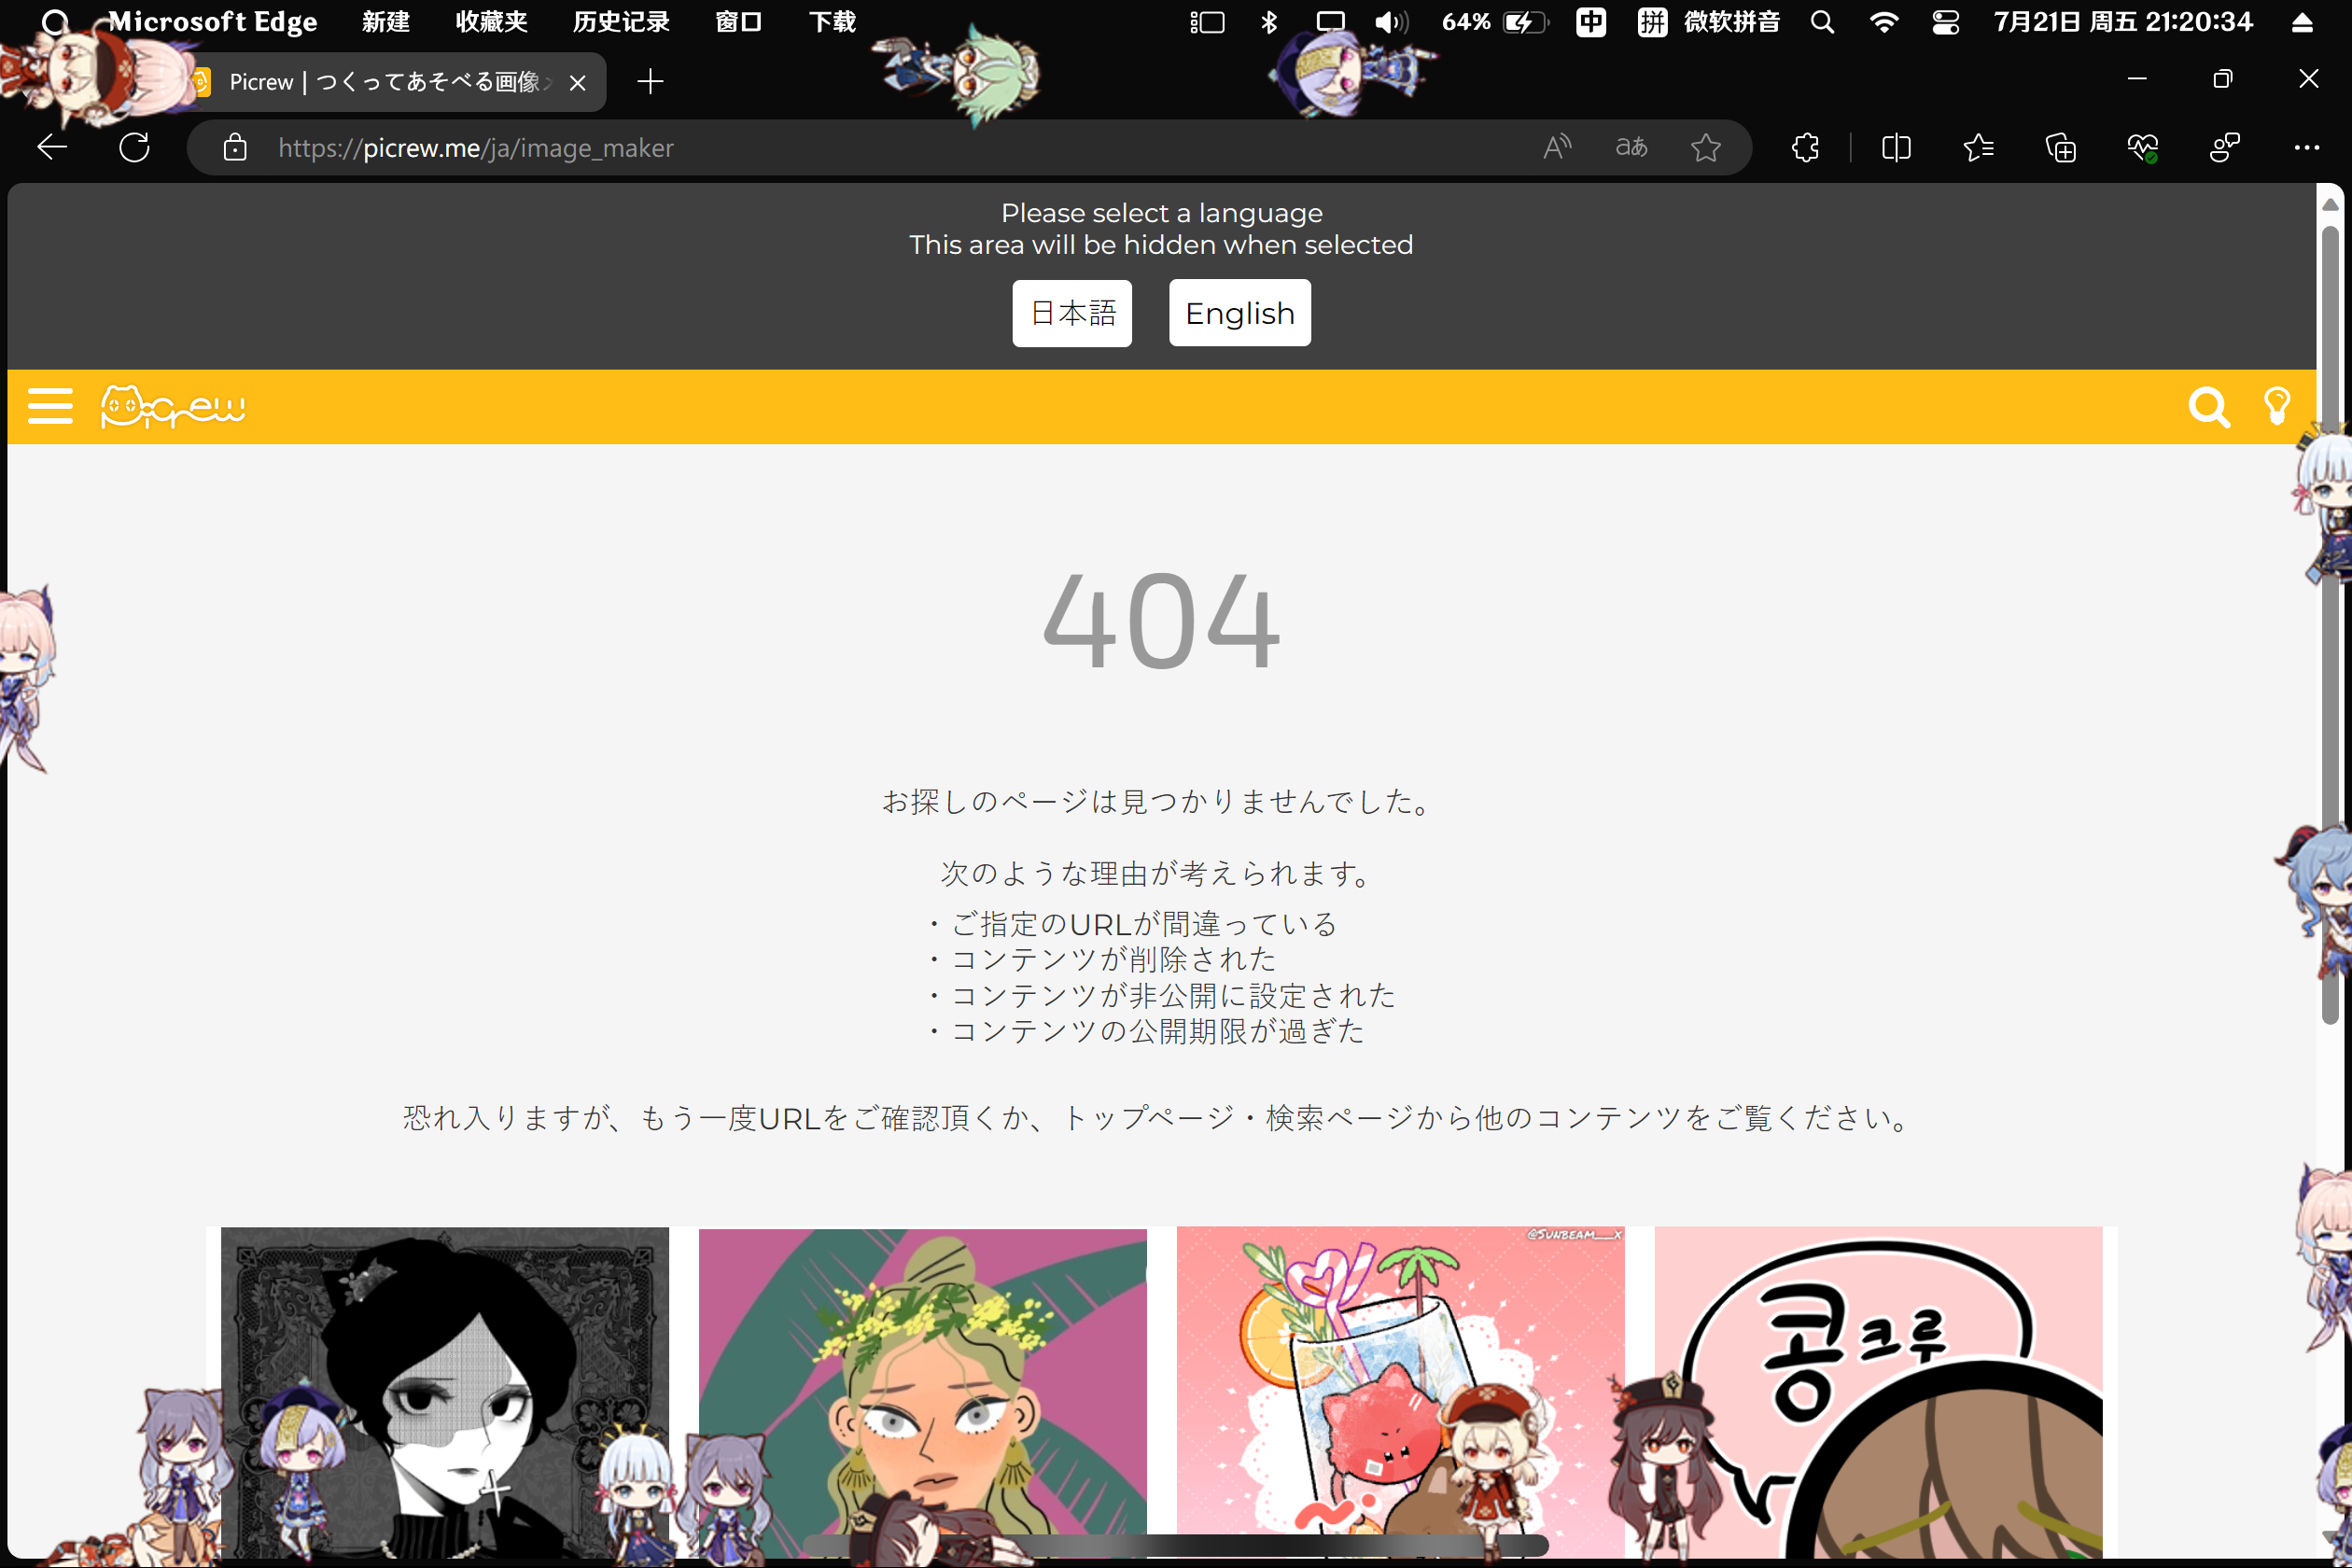
Task: Click text ご指定のURLが間違っている
Action: [x=1144, y=923]
